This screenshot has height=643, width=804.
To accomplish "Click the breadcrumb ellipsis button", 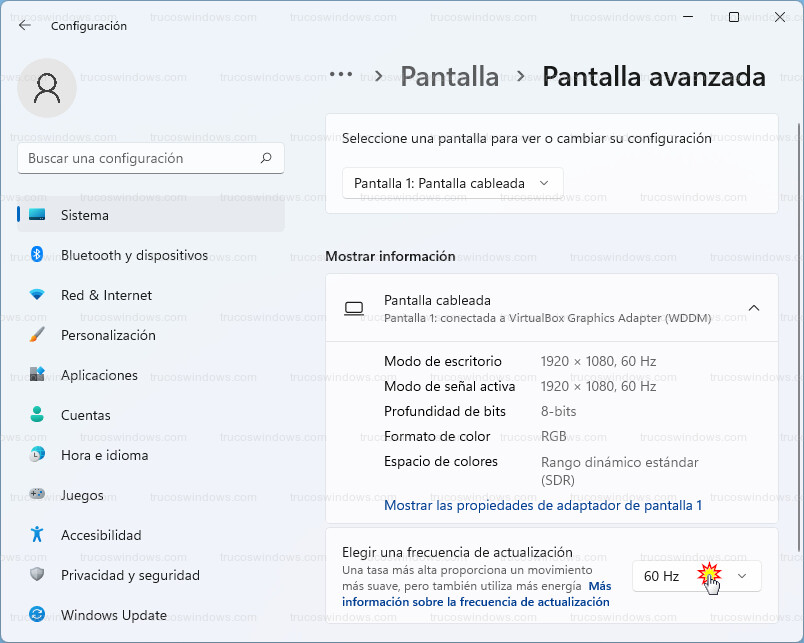I will click(341, 75).
